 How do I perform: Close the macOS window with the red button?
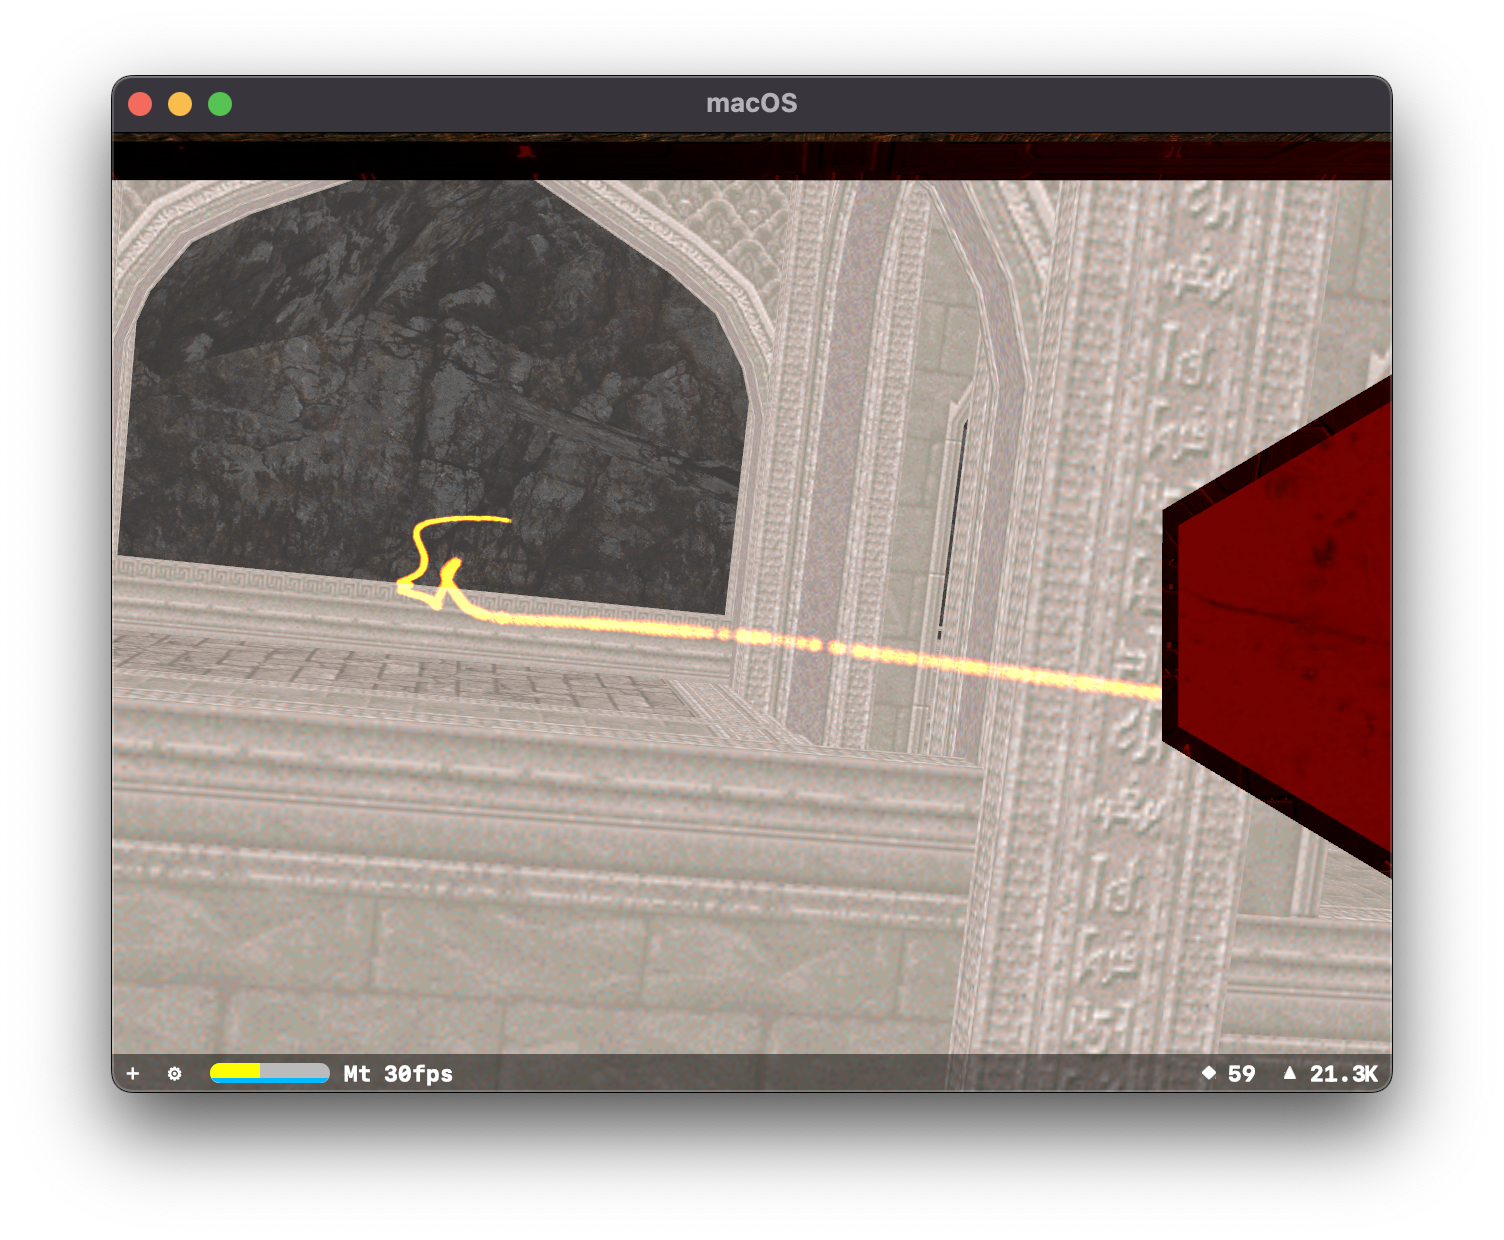click(140, 104)
